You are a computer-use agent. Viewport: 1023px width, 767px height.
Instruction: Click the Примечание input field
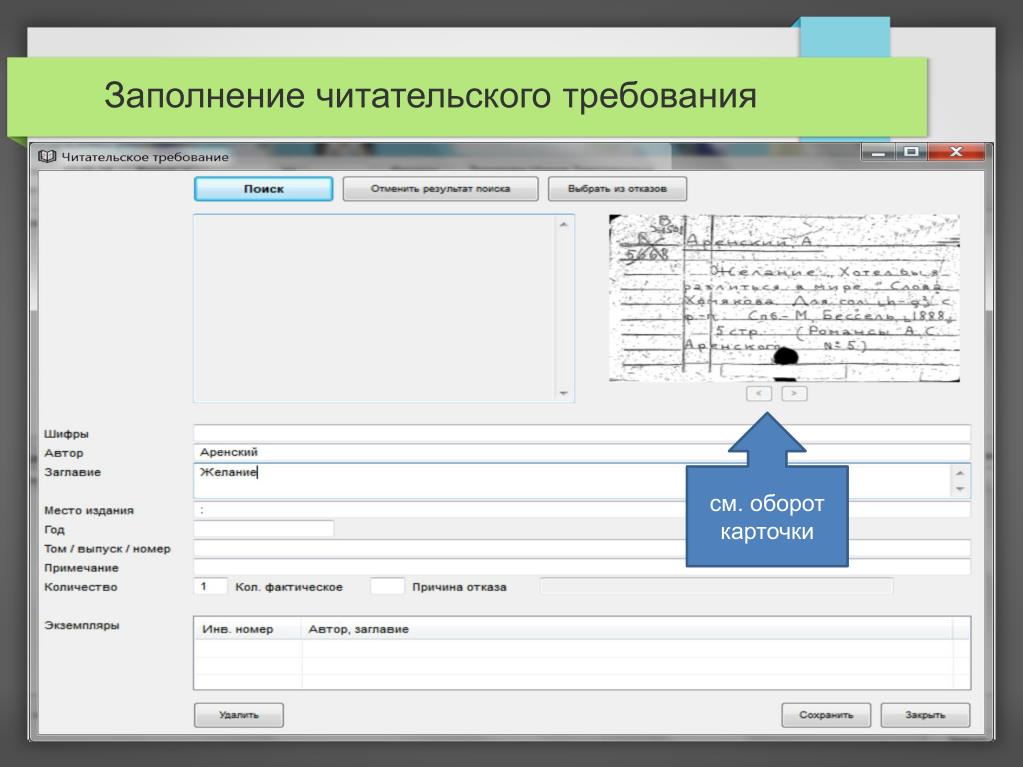pyautogui.click(x=582, y=567)
